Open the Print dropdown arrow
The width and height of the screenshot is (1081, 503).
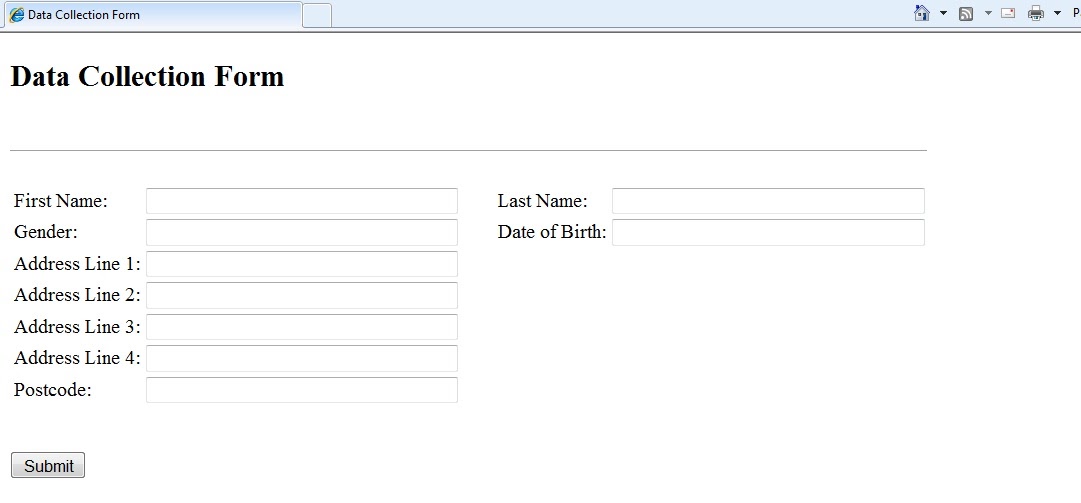tap(1058, 13)
